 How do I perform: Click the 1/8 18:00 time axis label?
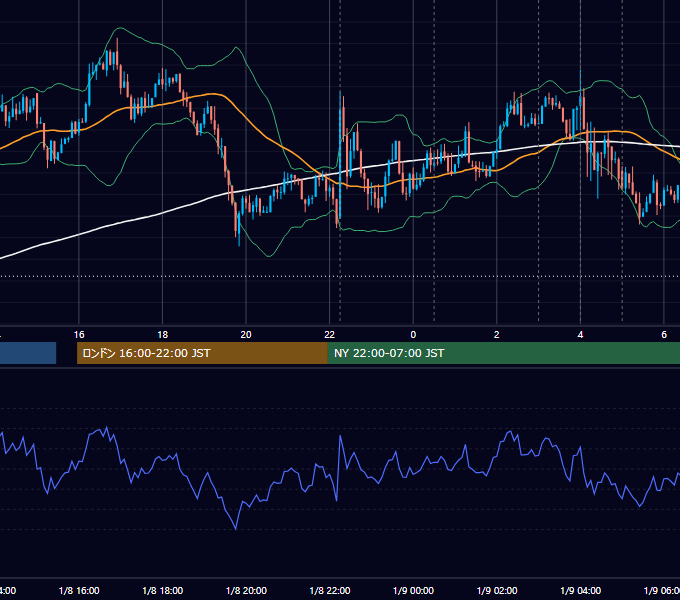click(163, 590)
